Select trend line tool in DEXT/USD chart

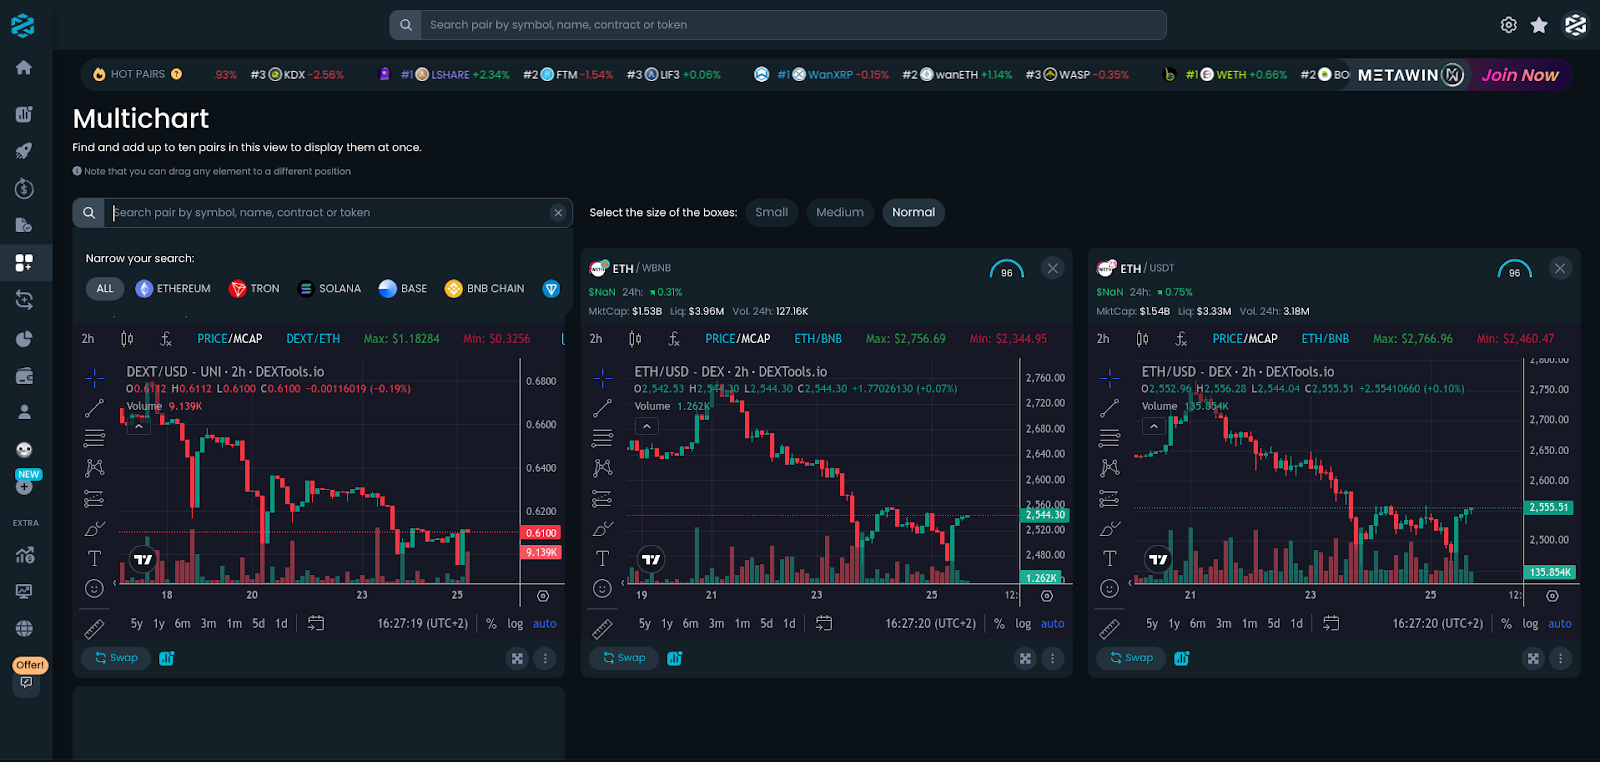95,408
